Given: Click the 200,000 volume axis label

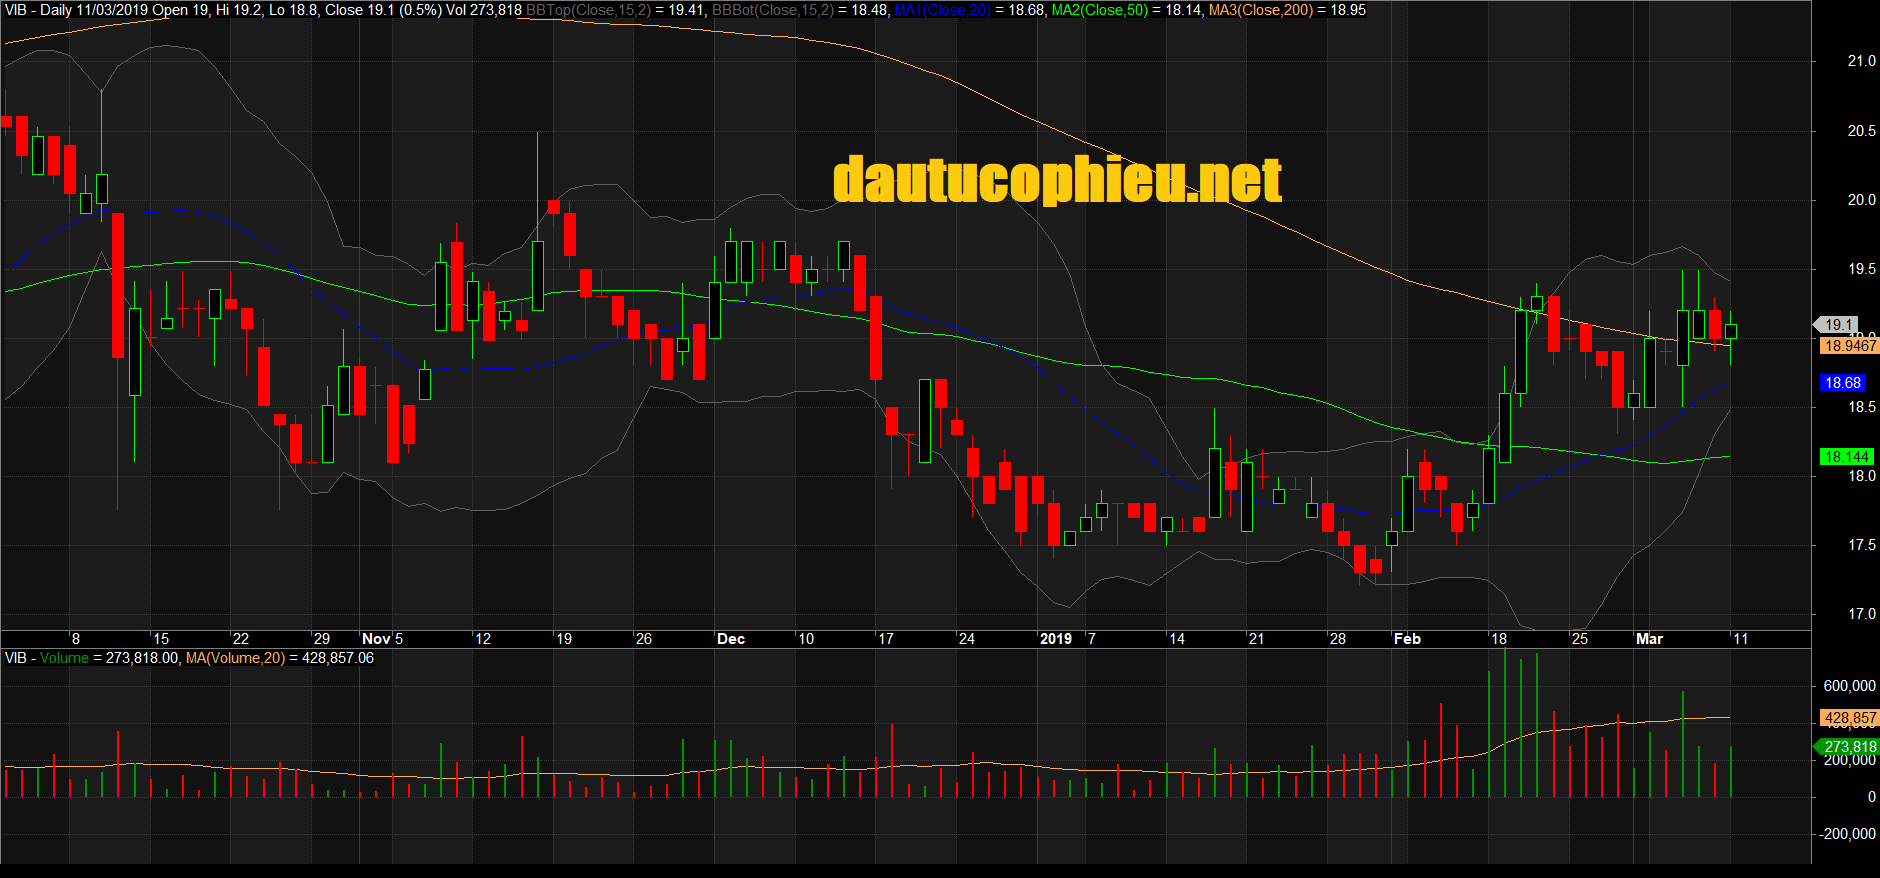Looking at the screenshot, I should [1850, 760].
